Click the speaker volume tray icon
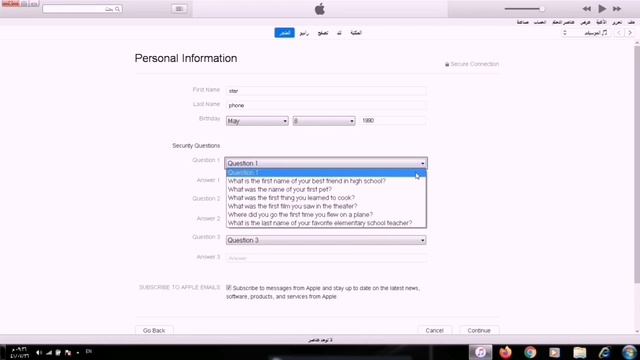640x360 pixels. [x=39, y=352]
